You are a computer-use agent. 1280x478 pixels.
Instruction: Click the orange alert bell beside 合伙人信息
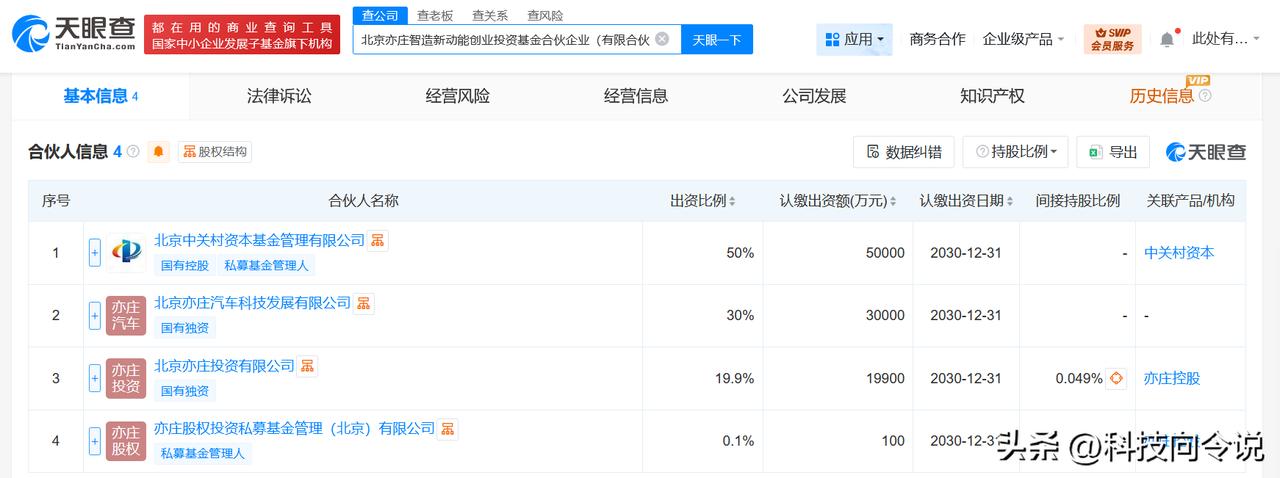tap(158, 152)
